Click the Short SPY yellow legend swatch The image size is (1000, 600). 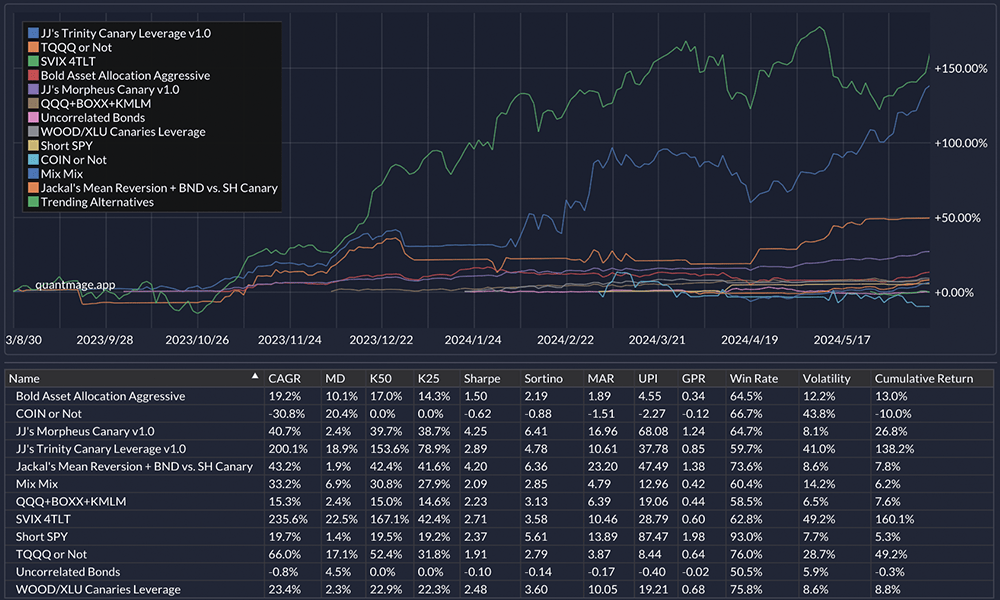click(33, 145)
